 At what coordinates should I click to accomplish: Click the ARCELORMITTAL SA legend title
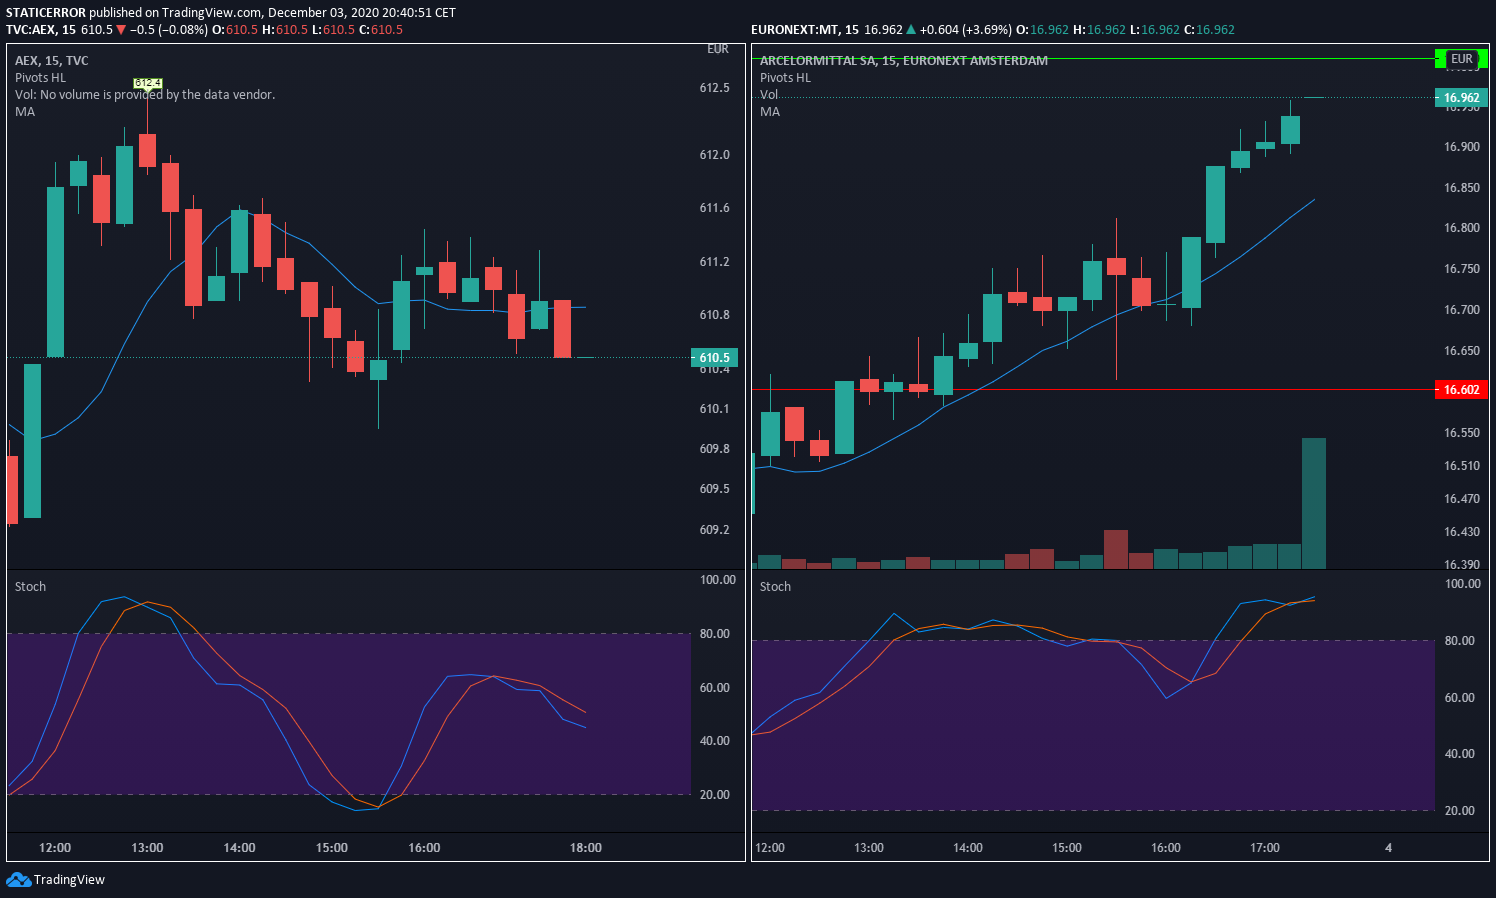[904, 61]
